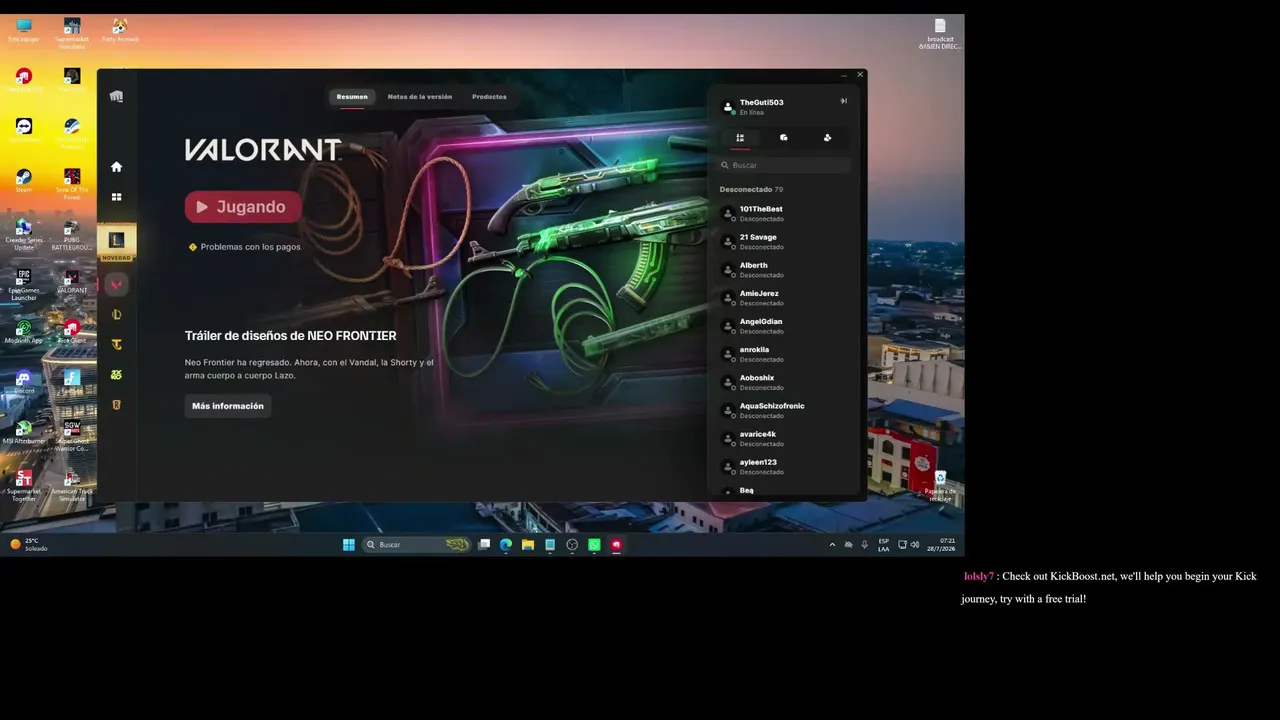Select friend ayleen123
1280x720 pixels.
pos(786,466)
